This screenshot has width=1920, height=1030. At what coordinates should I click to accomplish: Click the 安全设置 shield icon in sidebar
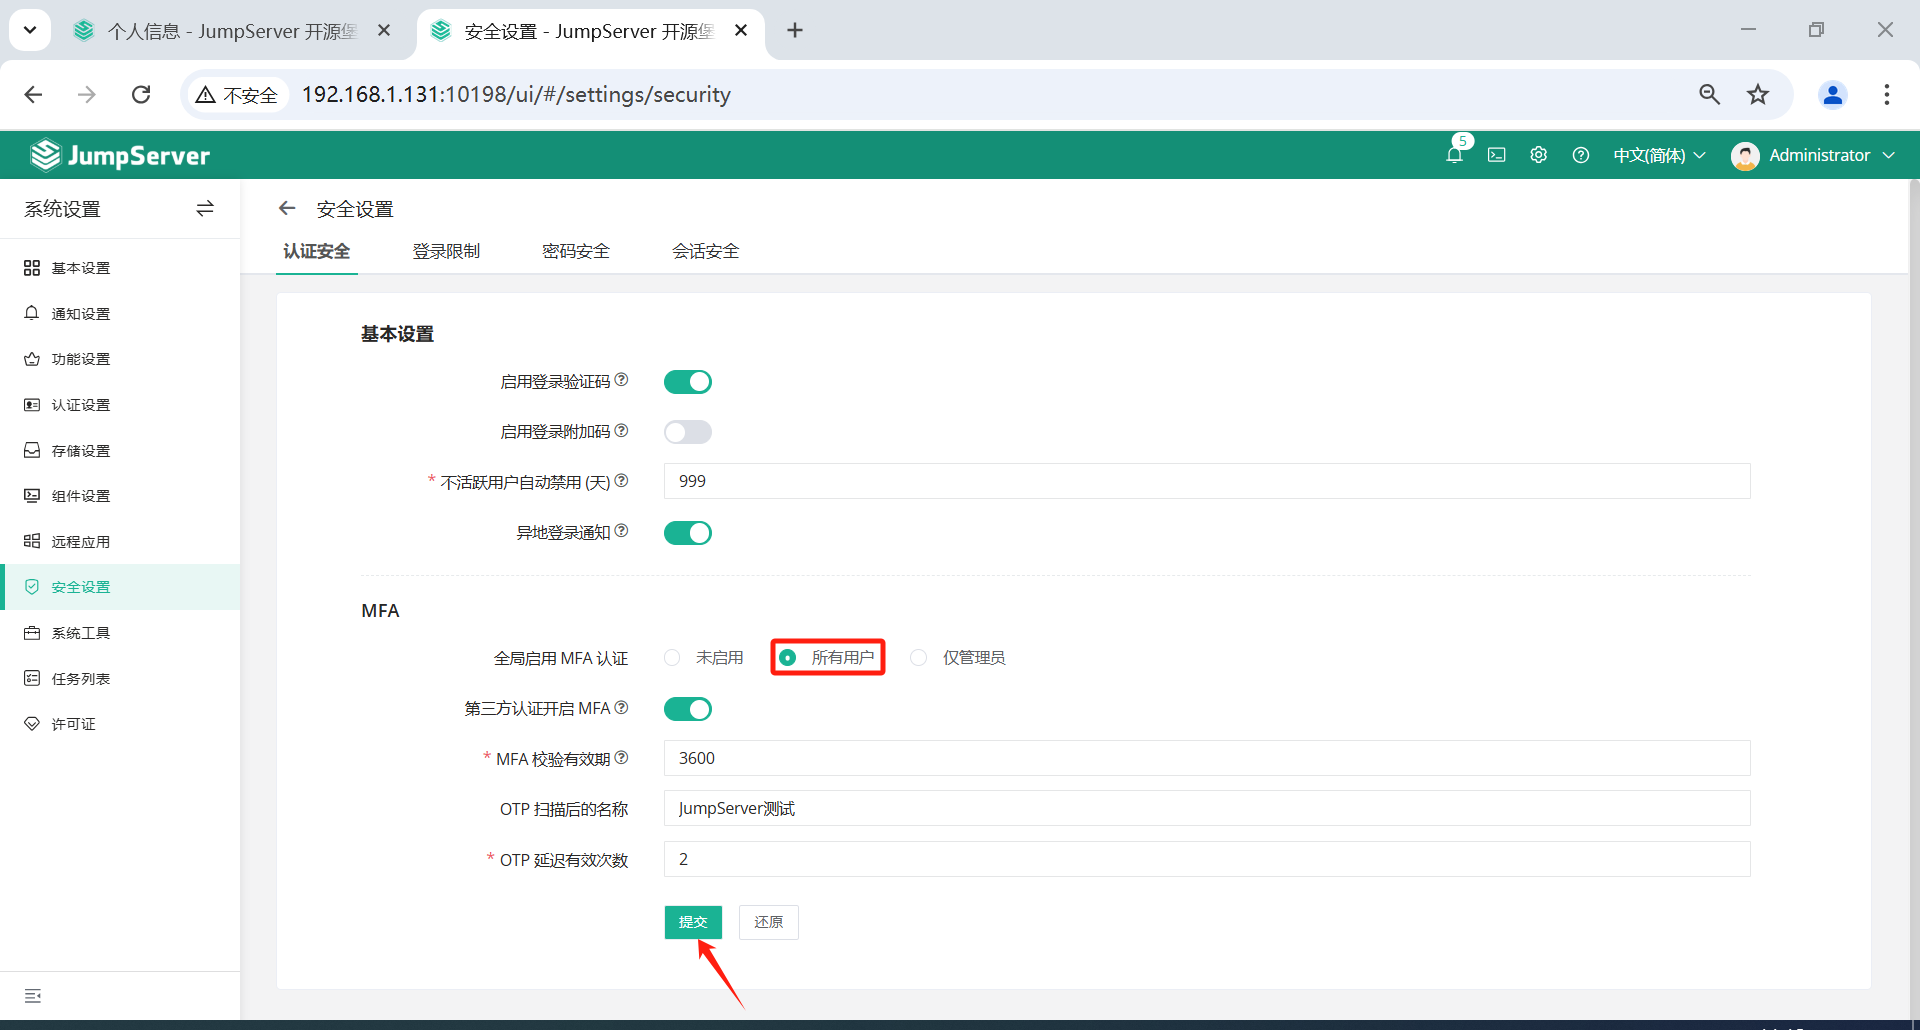click(32, 587)
